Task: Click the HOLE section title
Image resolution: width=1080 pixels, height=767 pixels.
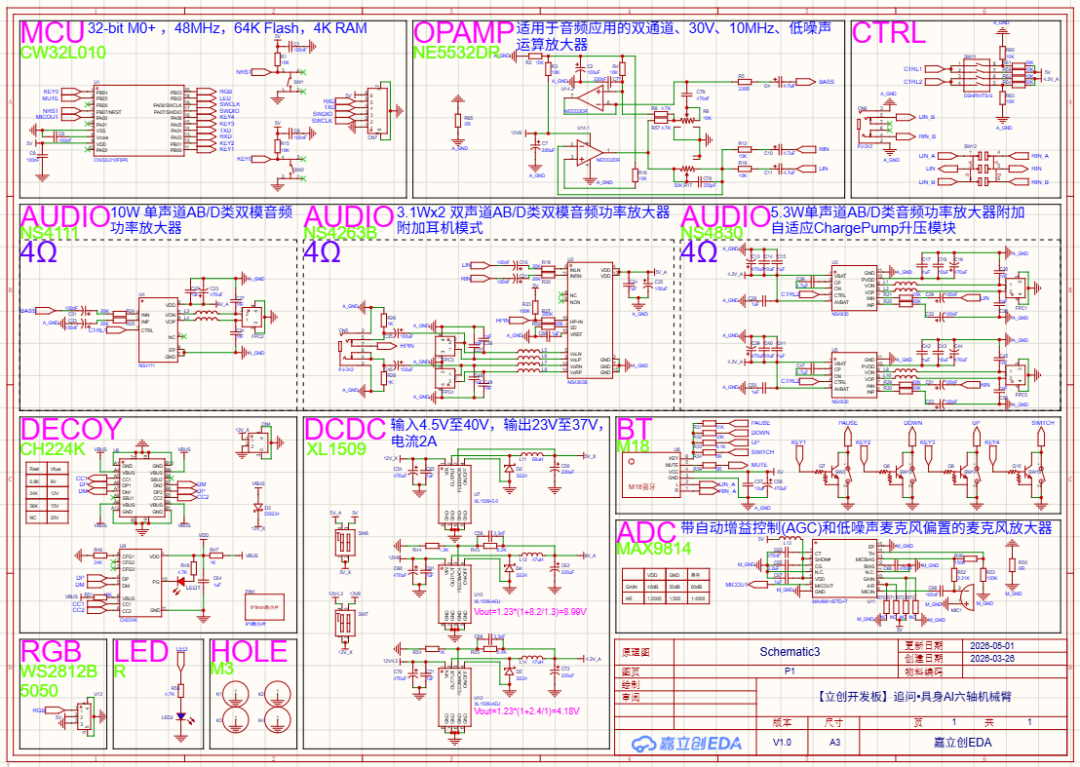Action: [249, 651]
